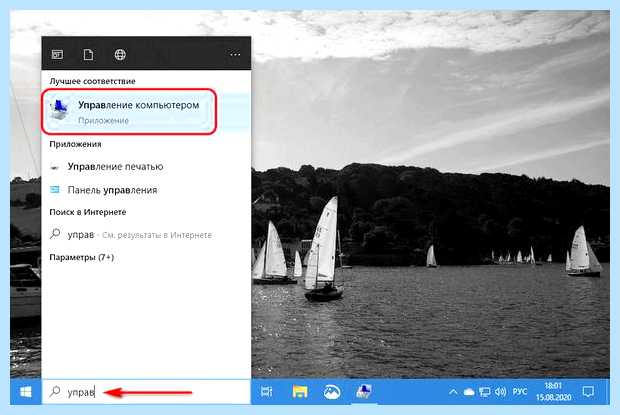Open the clock showing 18:01 15.08.2020
This screenshot has height=415, width=620.
pyautogui.click(x=553, y=391)
